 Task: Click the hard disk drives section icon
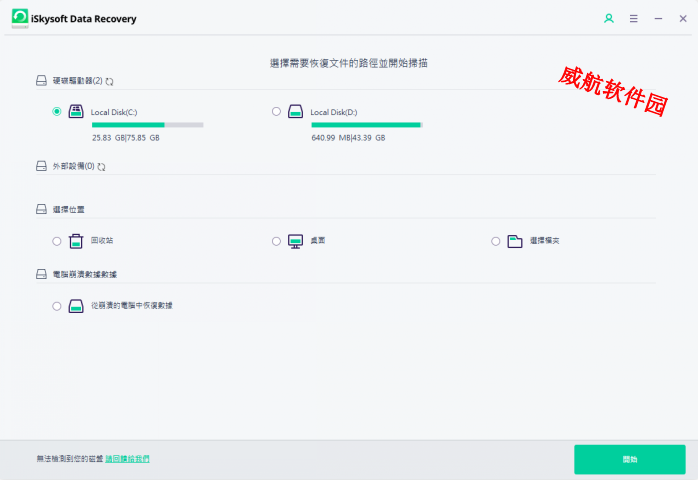(41, 81)
